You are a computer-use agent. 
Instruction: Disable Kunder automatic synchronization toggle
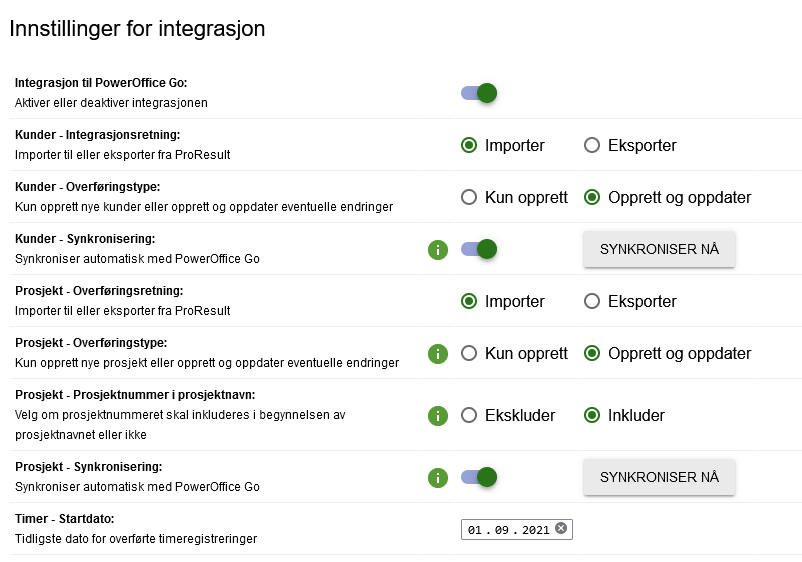point(479,249)
